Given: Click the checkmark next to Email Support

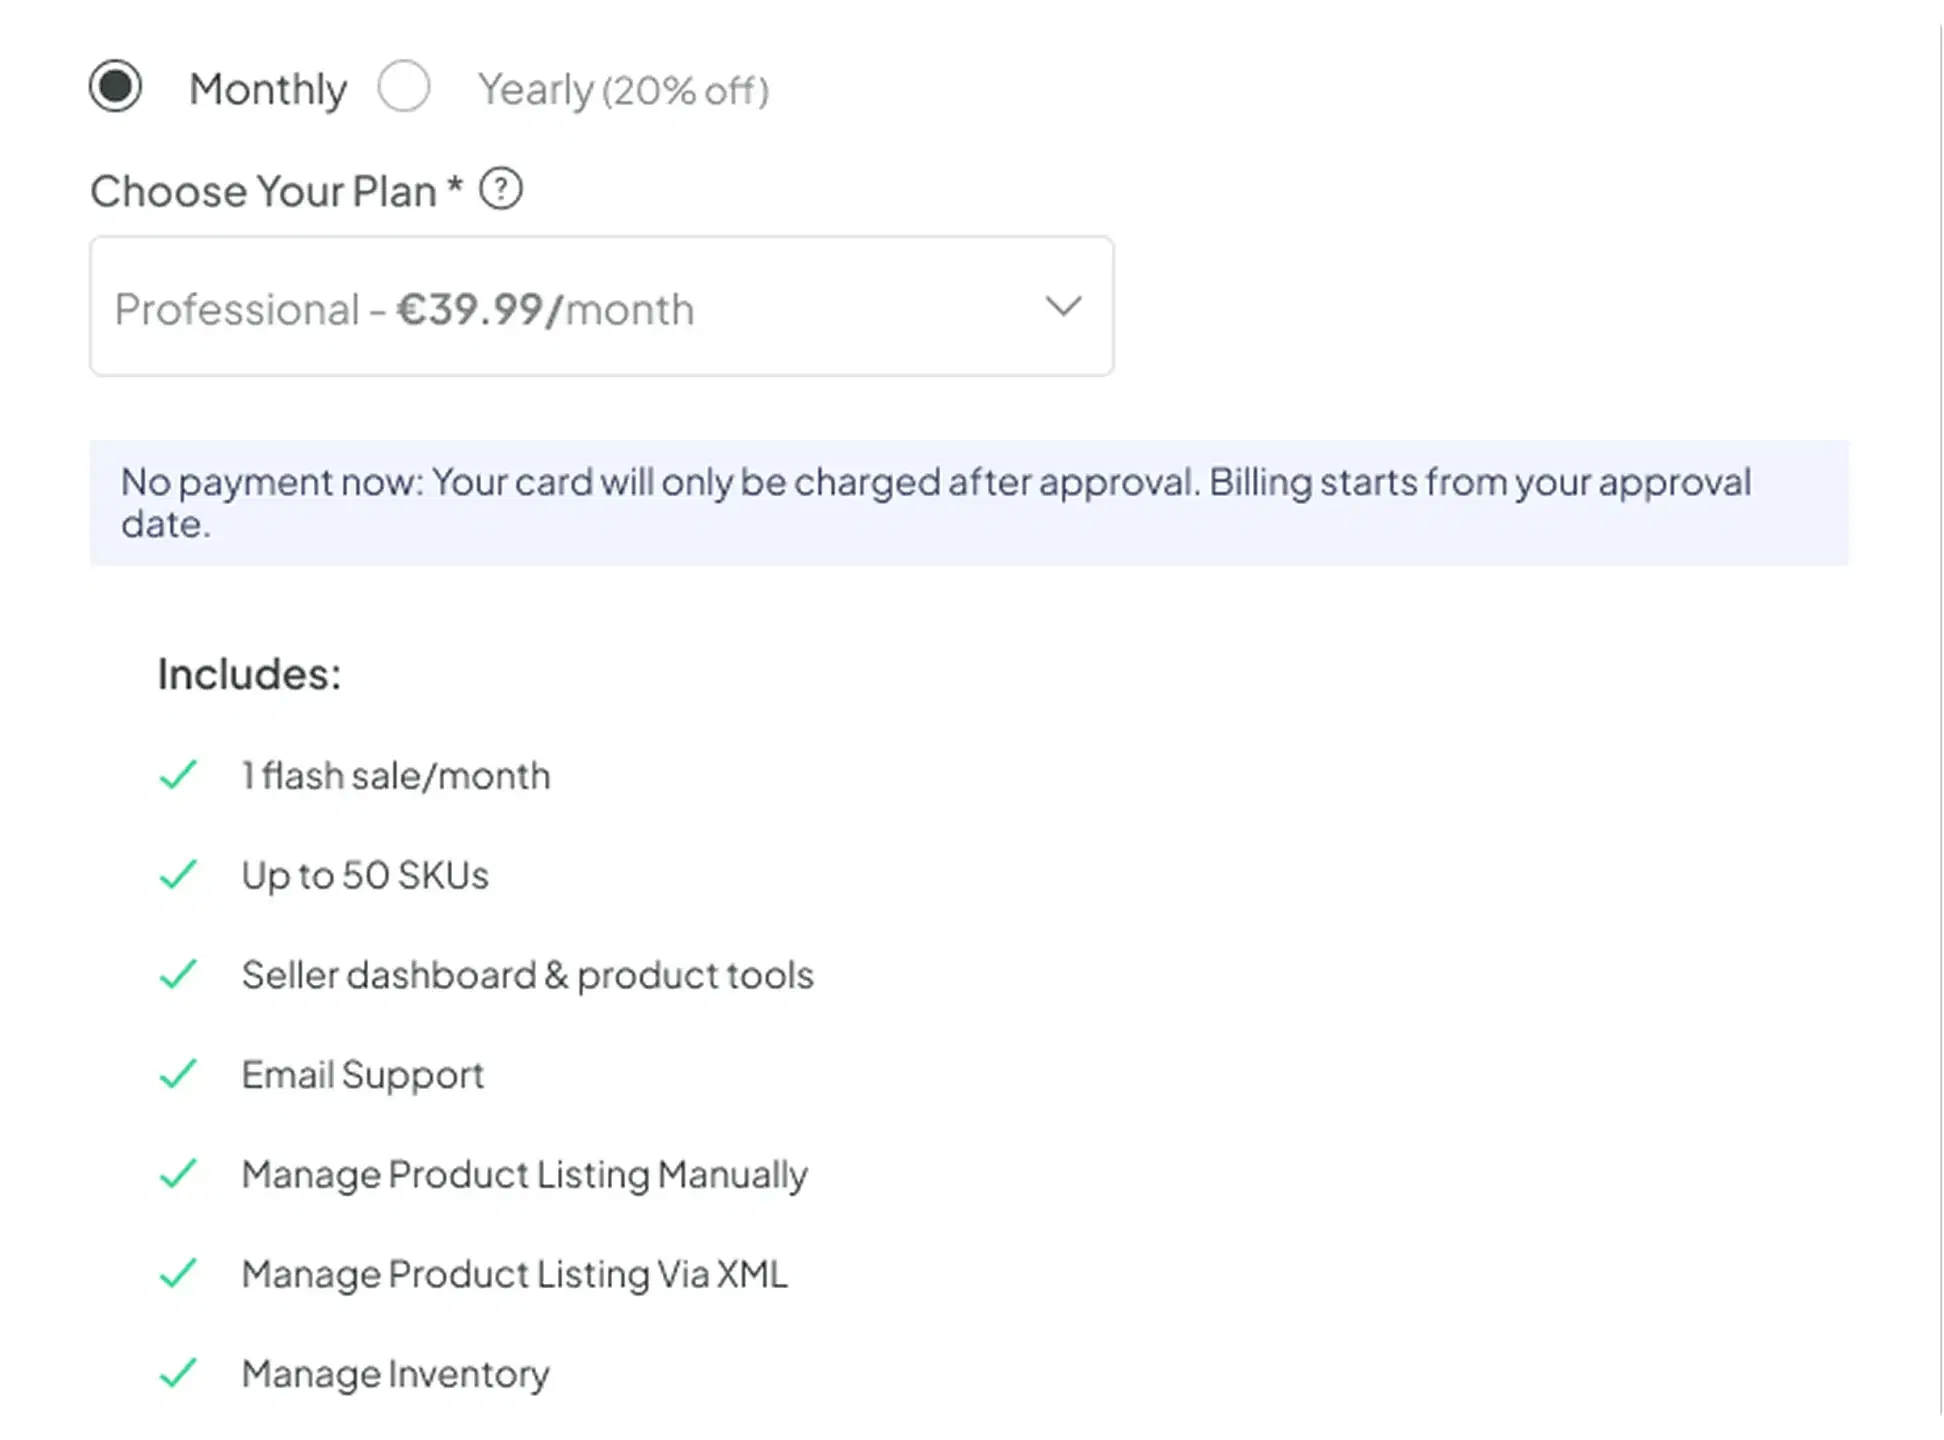Looking at the screenshot, I should (x=180, y=1075).
